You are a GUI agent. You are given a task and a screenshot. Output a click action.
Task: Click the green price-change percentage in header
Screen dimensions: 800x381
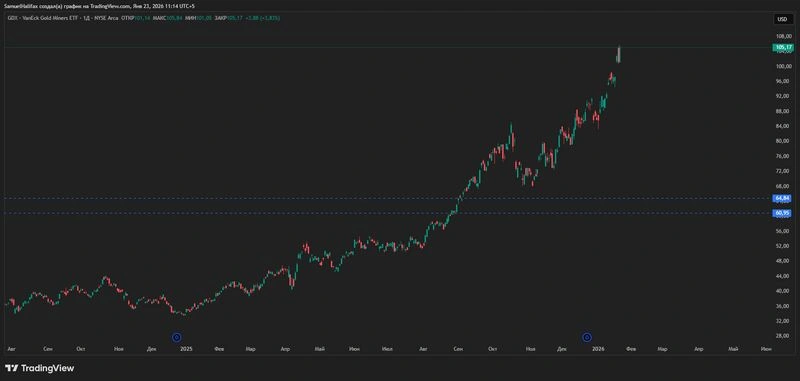click(x=271, y=18)
